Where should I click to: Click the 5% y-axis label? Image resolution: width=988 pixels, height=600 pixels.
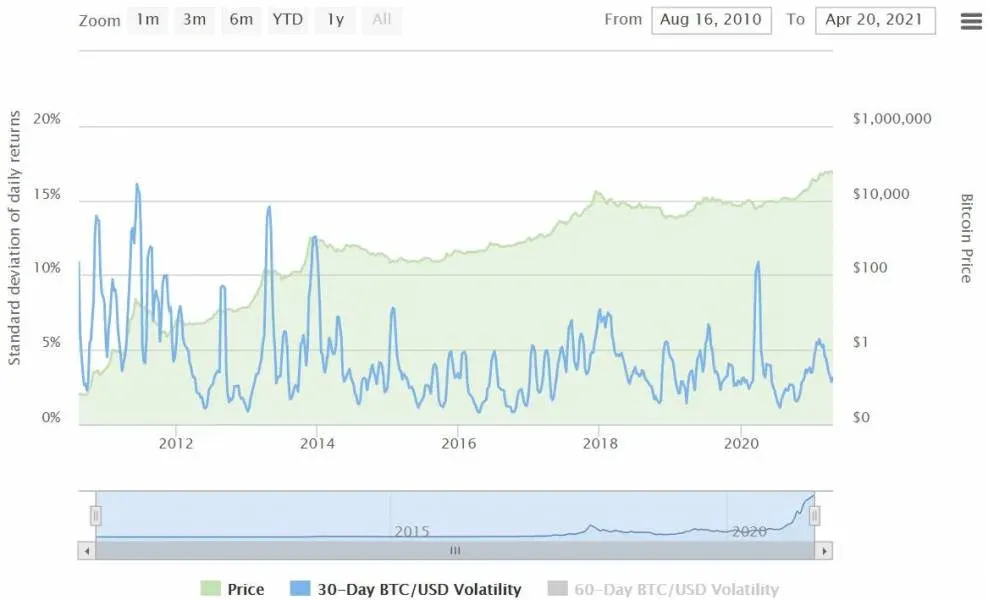click(51, 342)
